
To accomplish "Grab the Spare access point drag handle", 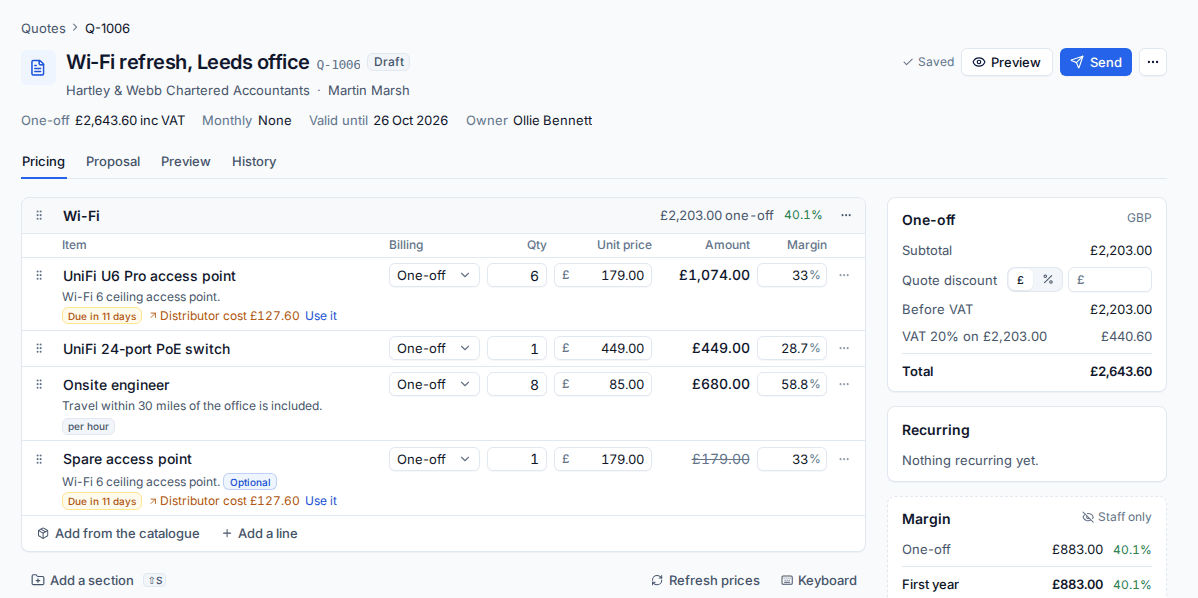I will pos(39,459).
